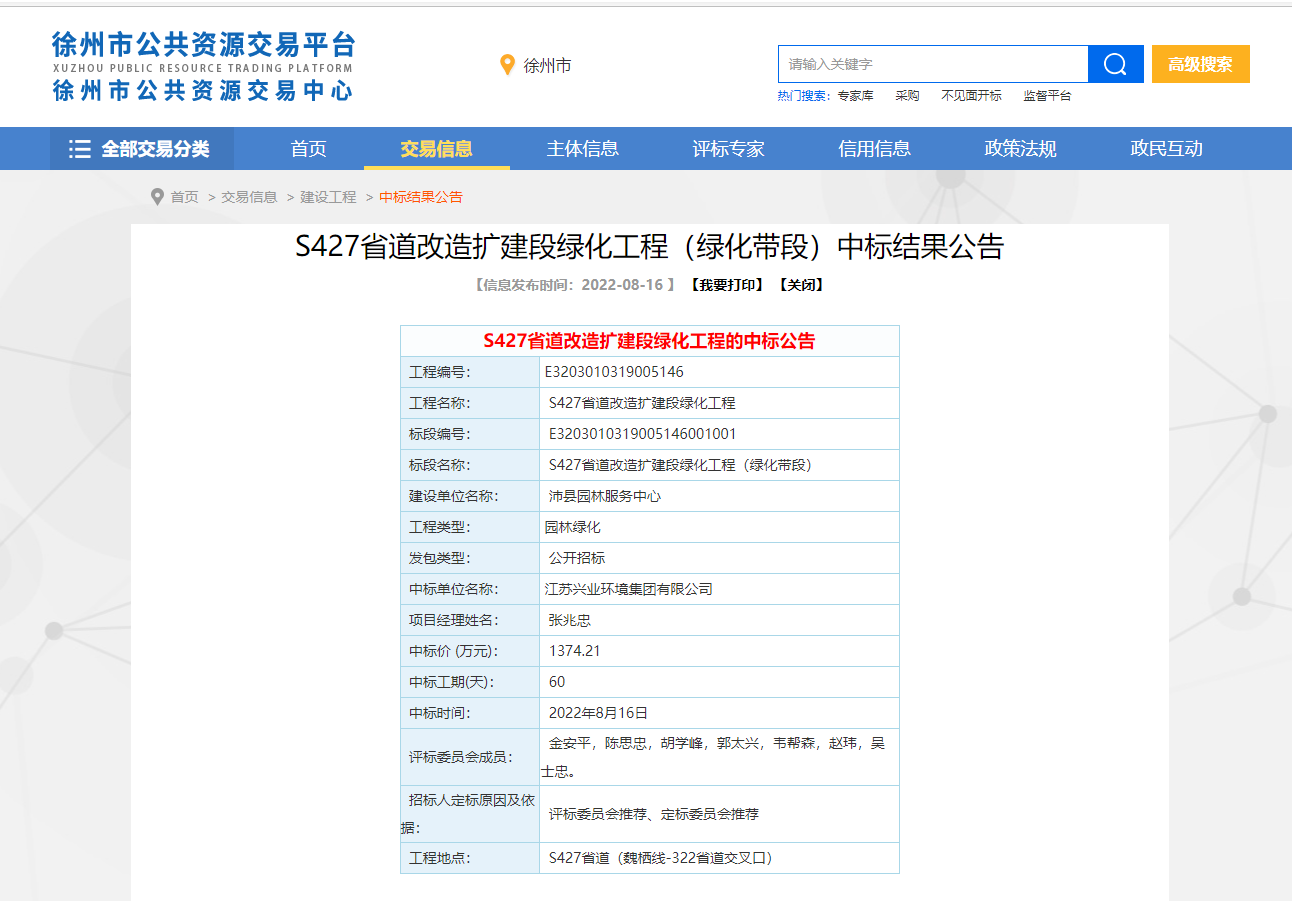This screenshot has width=1292, height=901.
Task: Click the 中标单位名称 label cell
Action: (x=470, y=589)
